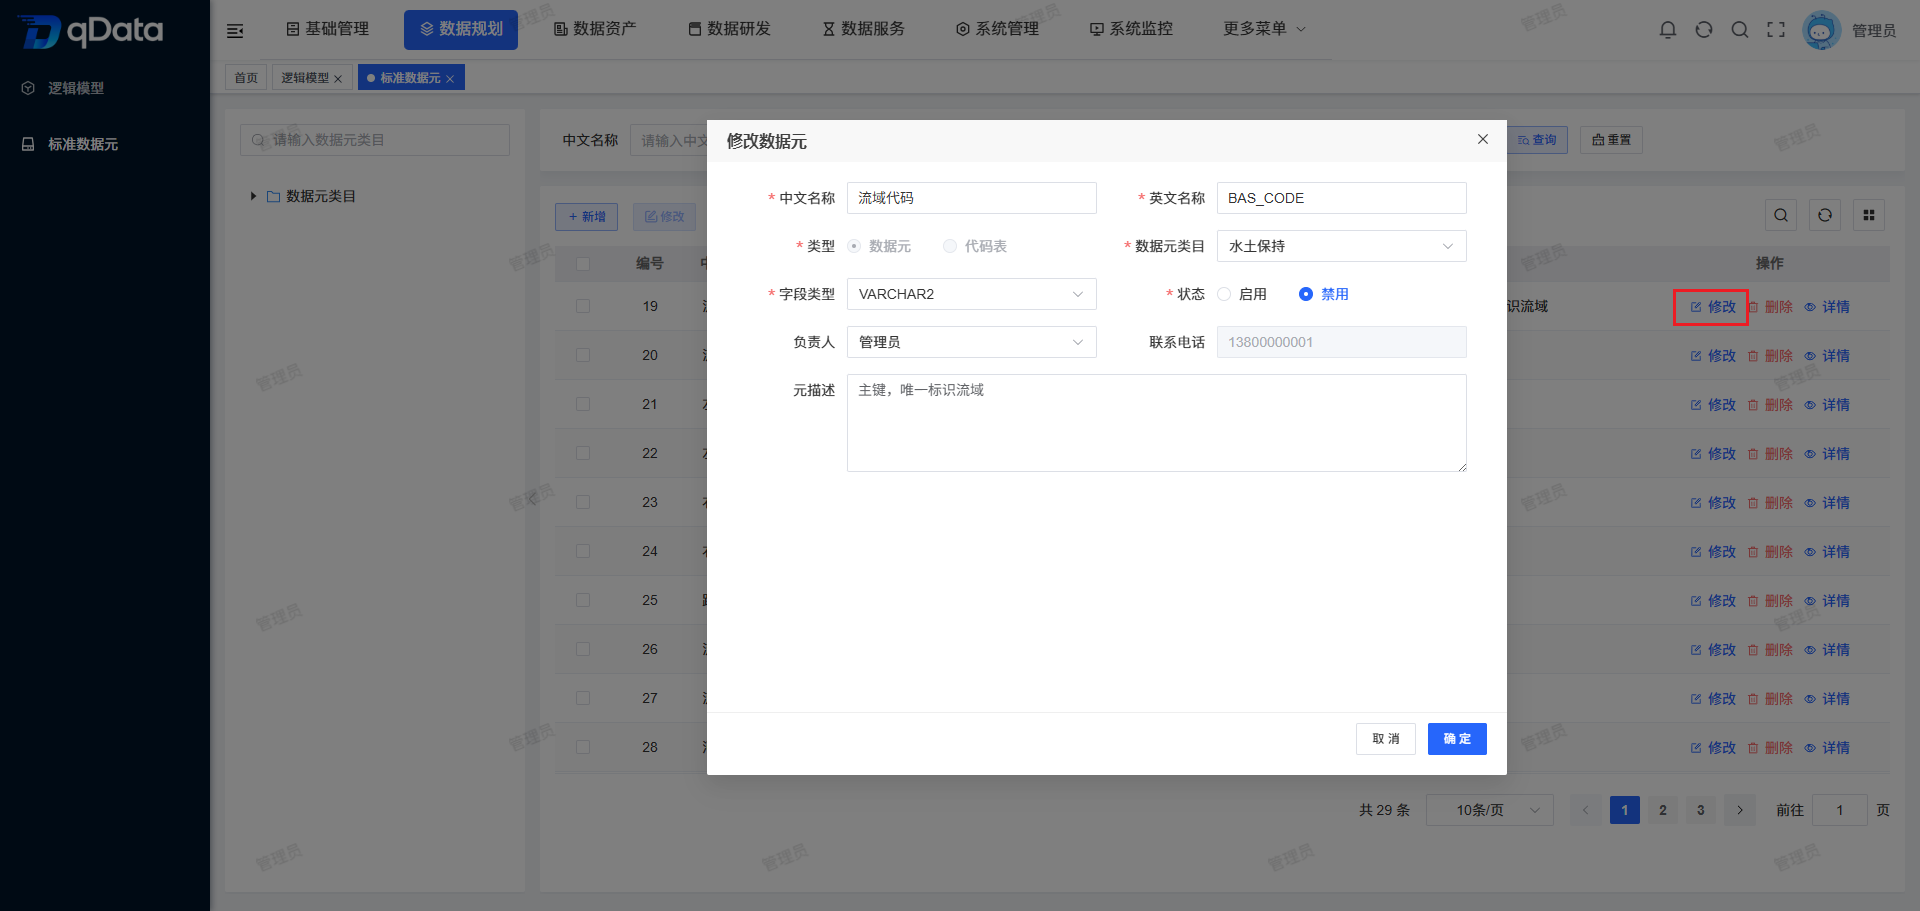
Task: Expand the 数据元类目 tree node
Action: pos(254,196)
